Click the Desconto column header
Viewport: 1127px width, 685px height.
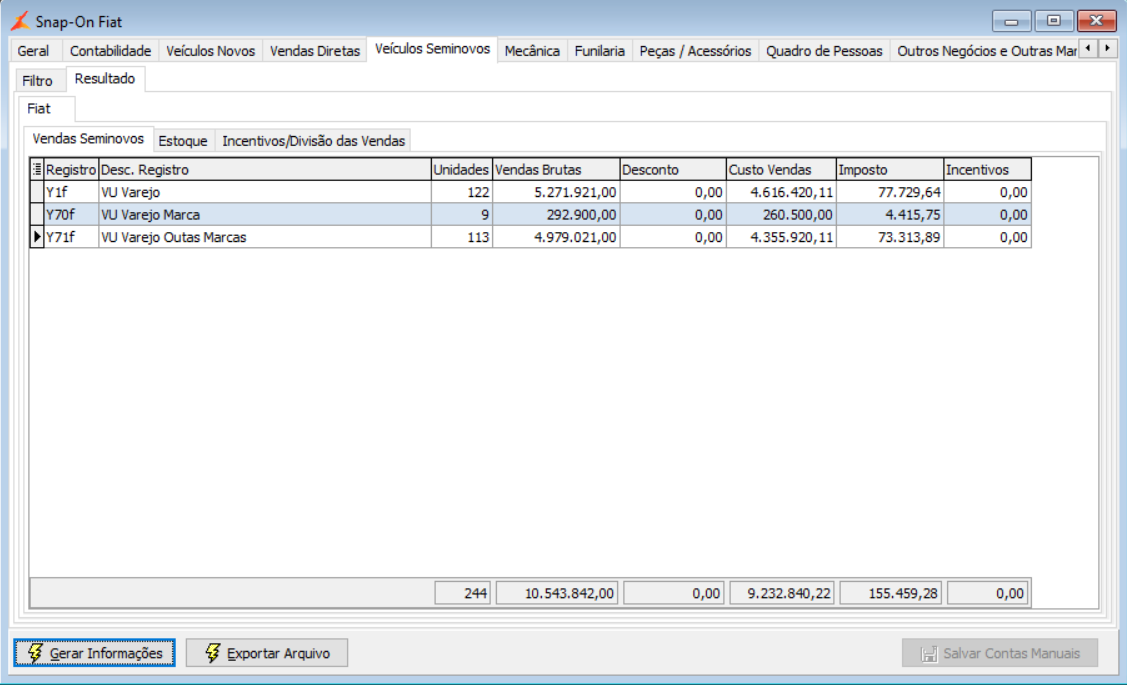click(x=673, y=170)
